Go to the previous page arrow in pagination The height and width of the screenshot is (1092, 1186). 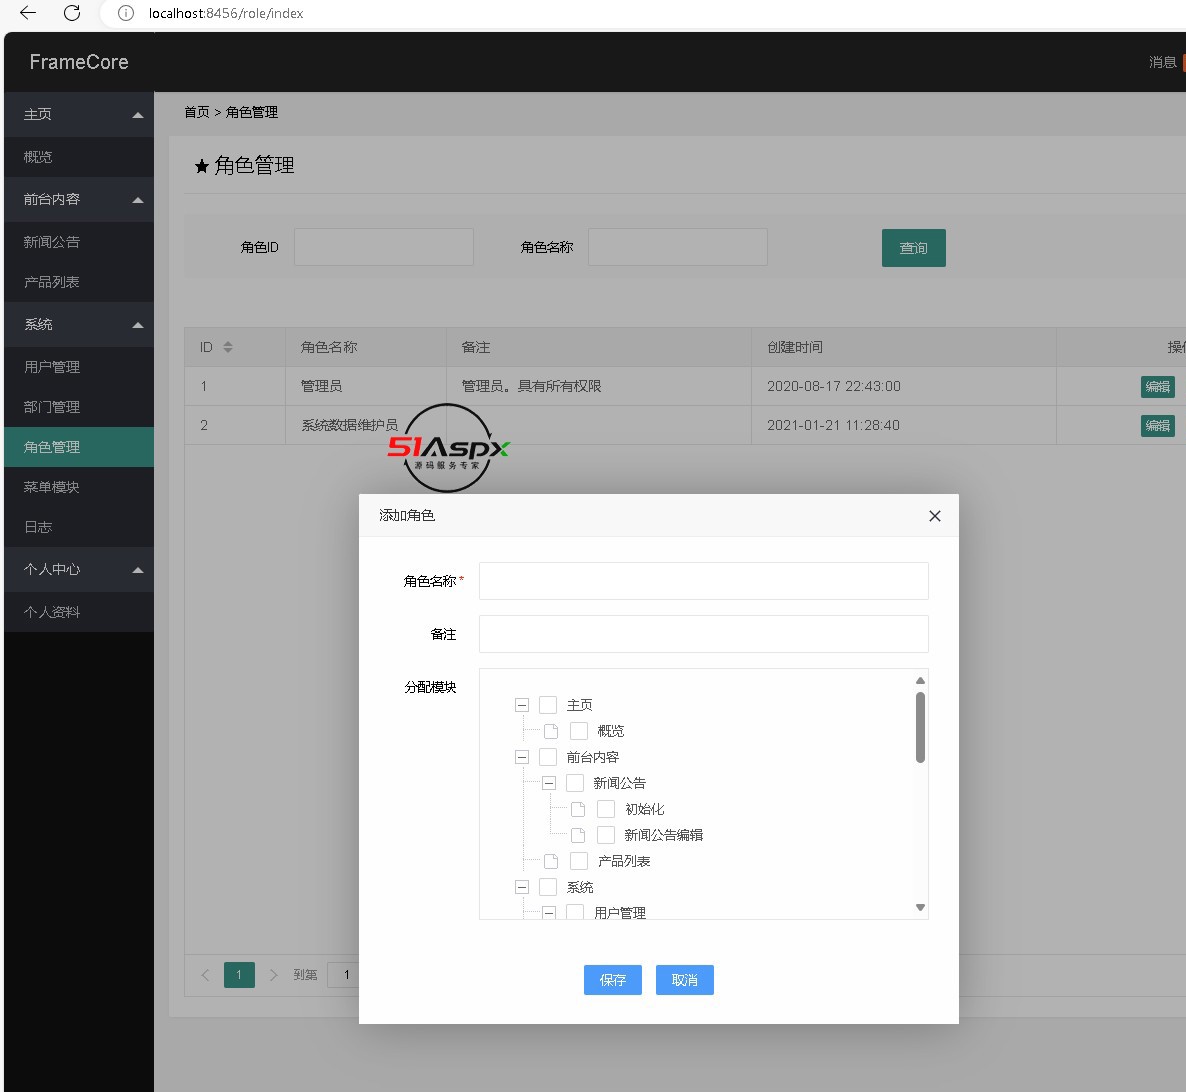click(205, 975)
